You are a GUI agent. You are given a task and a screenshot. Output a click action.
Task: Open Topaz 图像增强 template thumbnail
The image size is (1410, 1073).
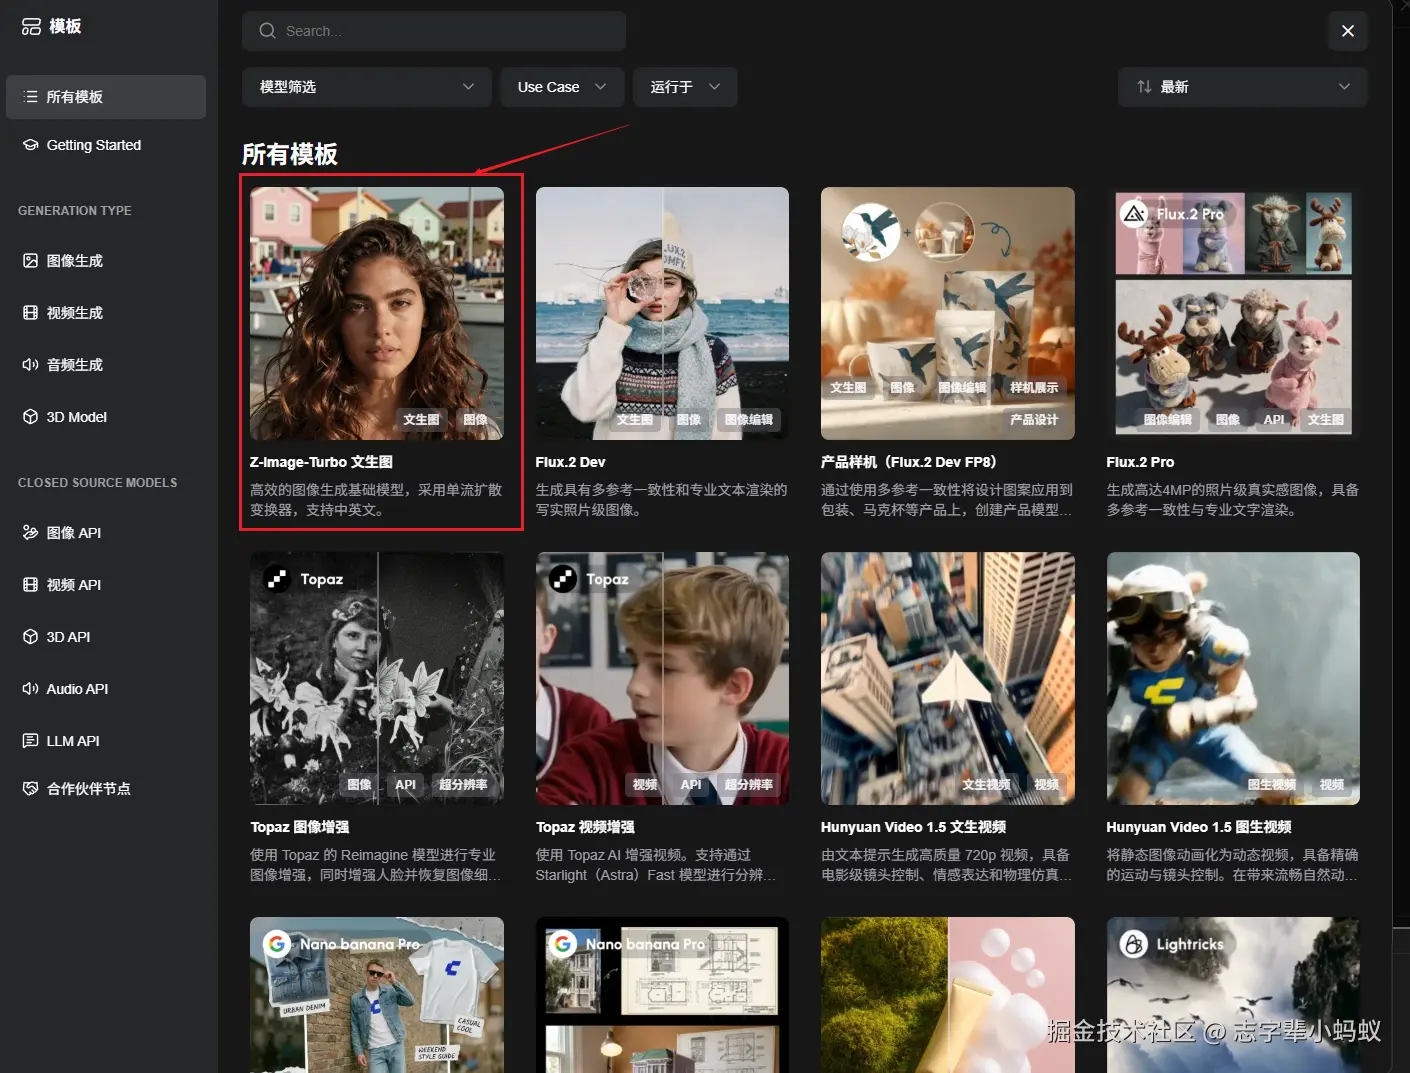coord(377,678)
